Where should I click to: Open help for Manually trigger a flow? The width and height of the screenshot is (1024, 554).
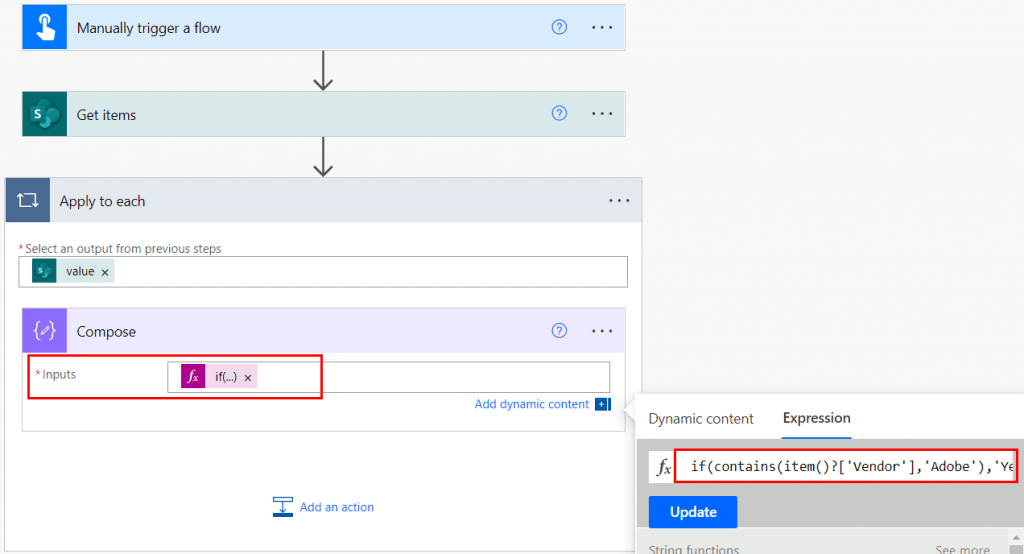[x=559, y=27]
